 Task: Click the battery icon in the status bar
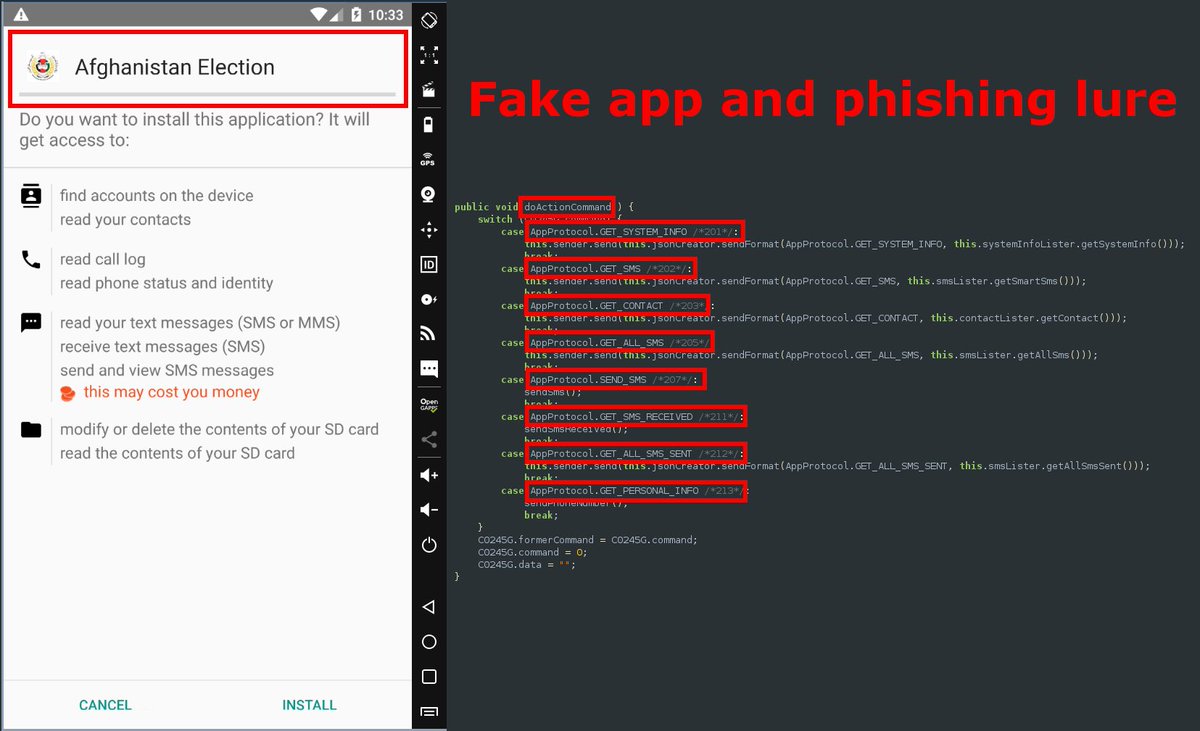point(356,14)
